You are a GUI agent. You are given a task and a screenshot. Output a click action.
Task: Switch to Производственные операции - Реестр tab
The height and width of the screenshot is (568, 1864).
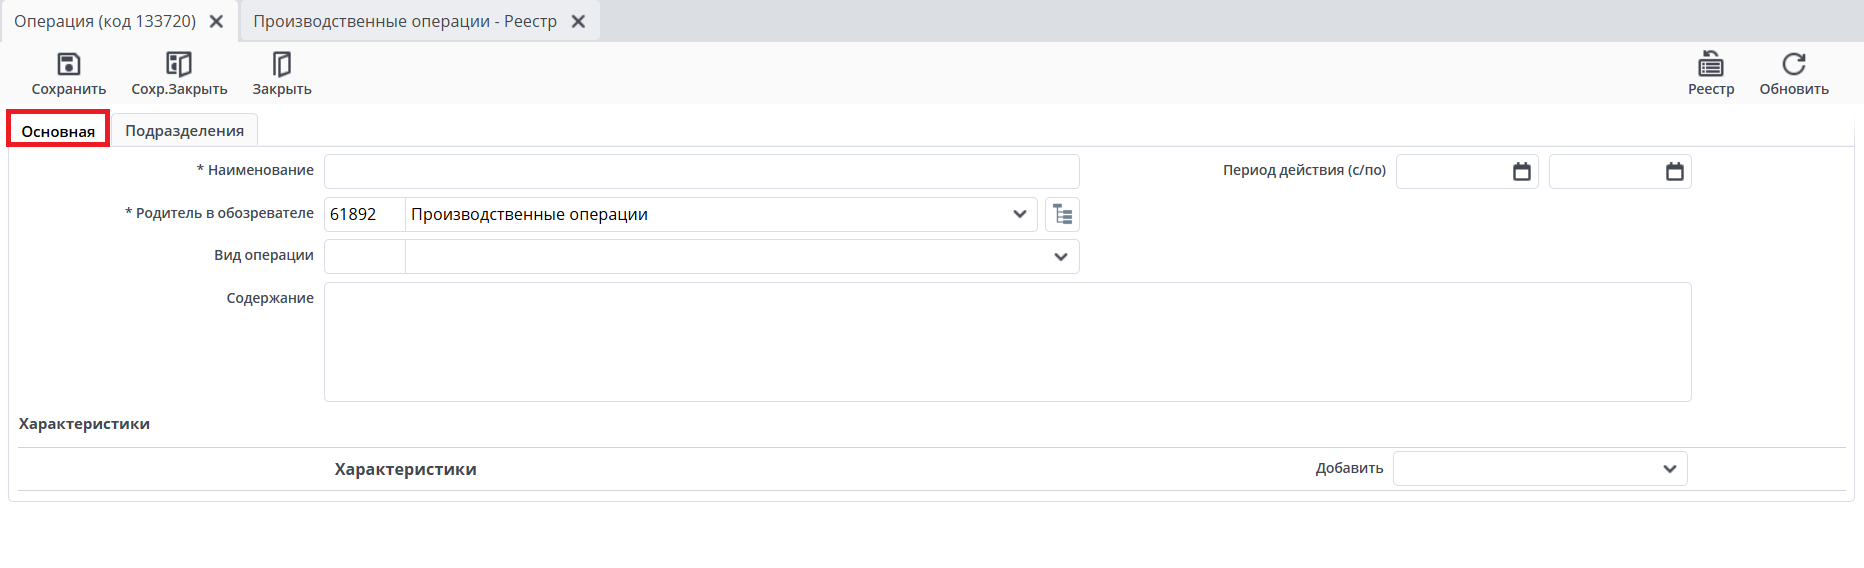[x=405, y=21]
